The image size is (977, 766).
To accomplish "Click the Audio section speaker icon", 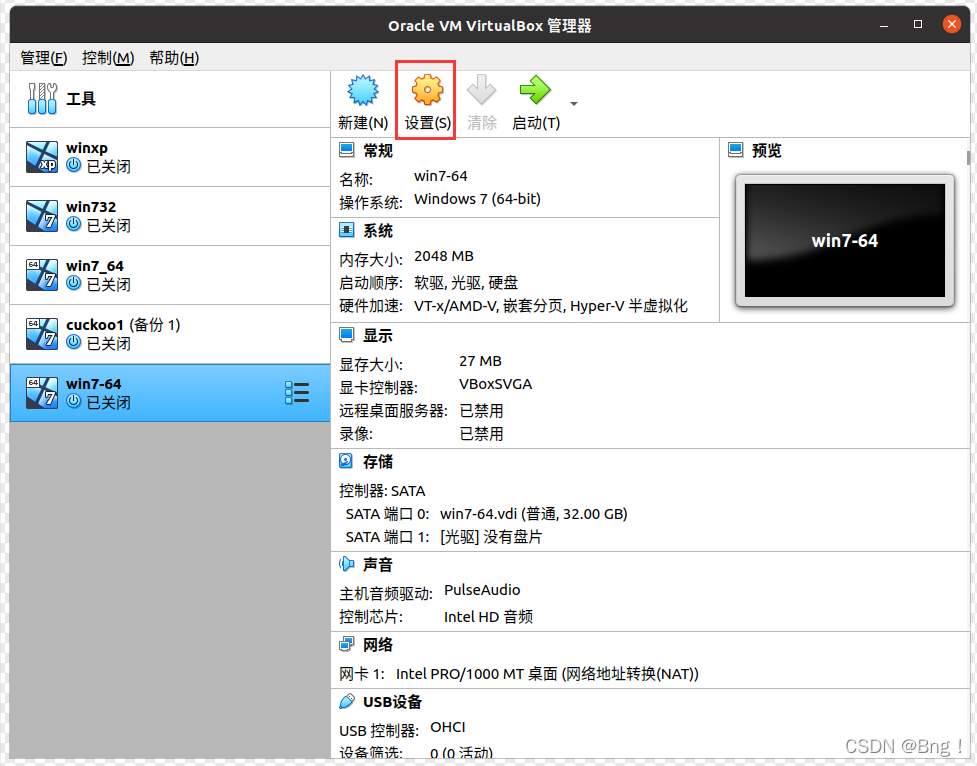I will [346, 564].
